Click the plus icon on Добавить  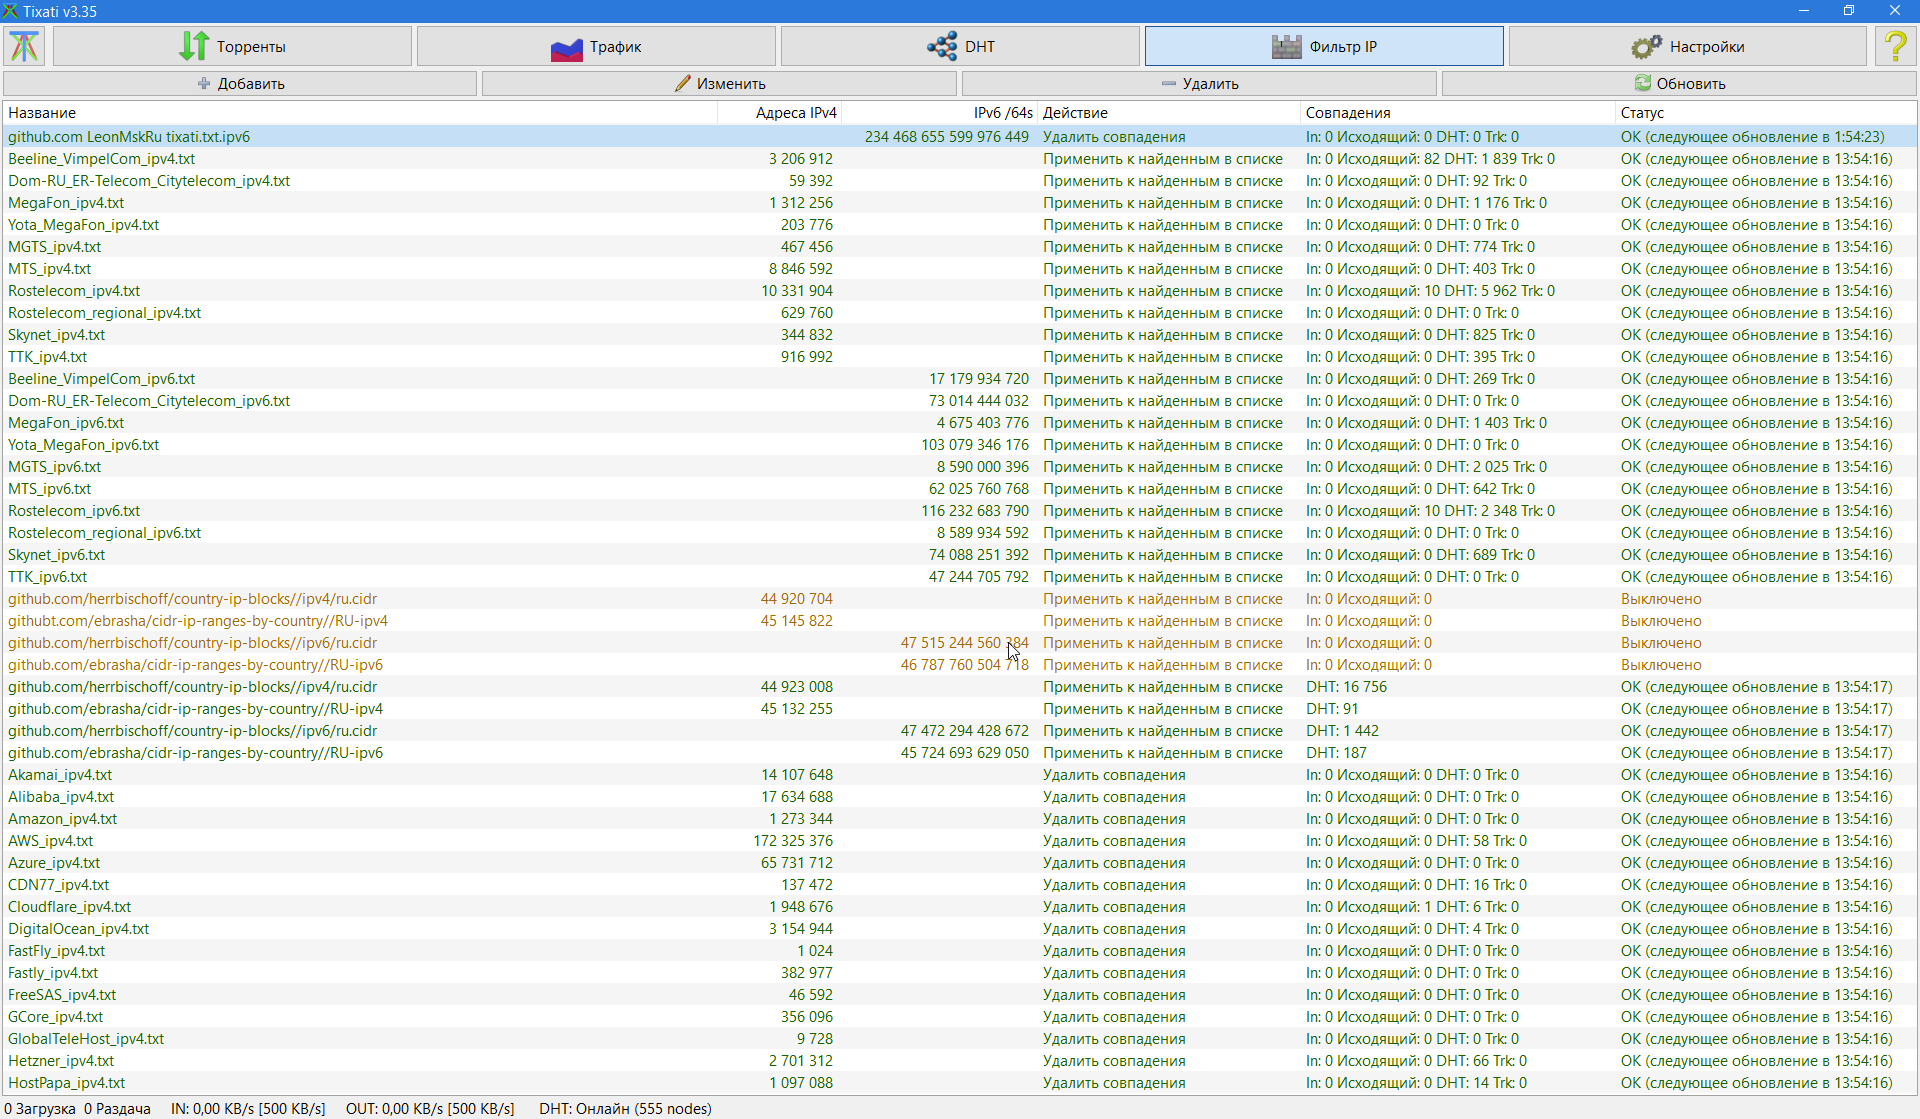pyautogui.click(x=204, y=83)
